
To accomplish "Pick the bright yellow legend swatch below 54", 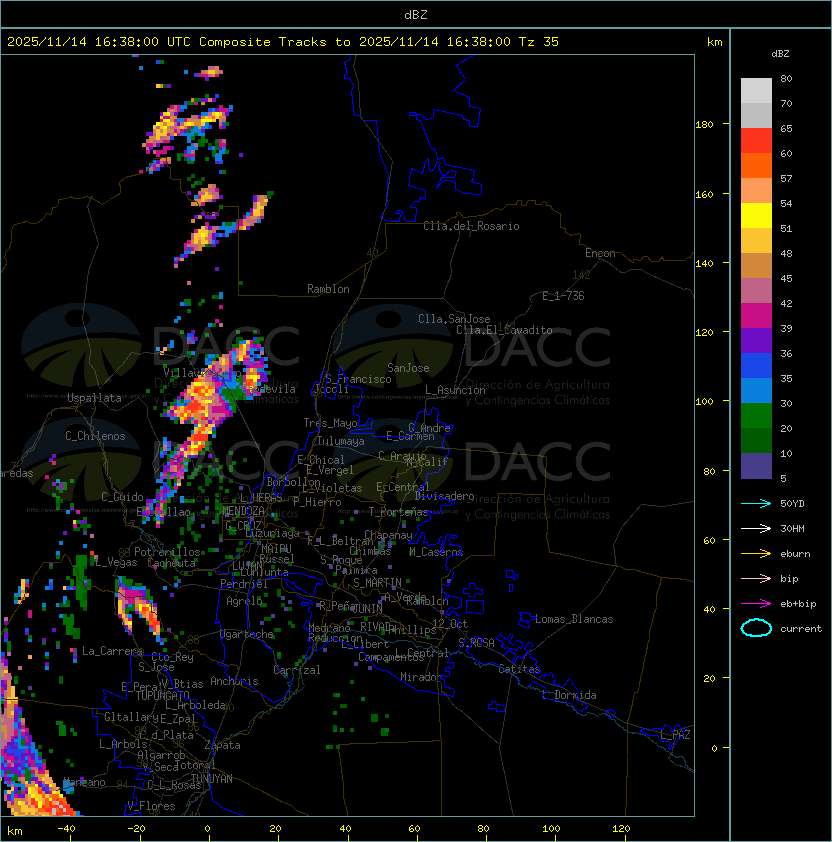I will [x=756, y=216].
